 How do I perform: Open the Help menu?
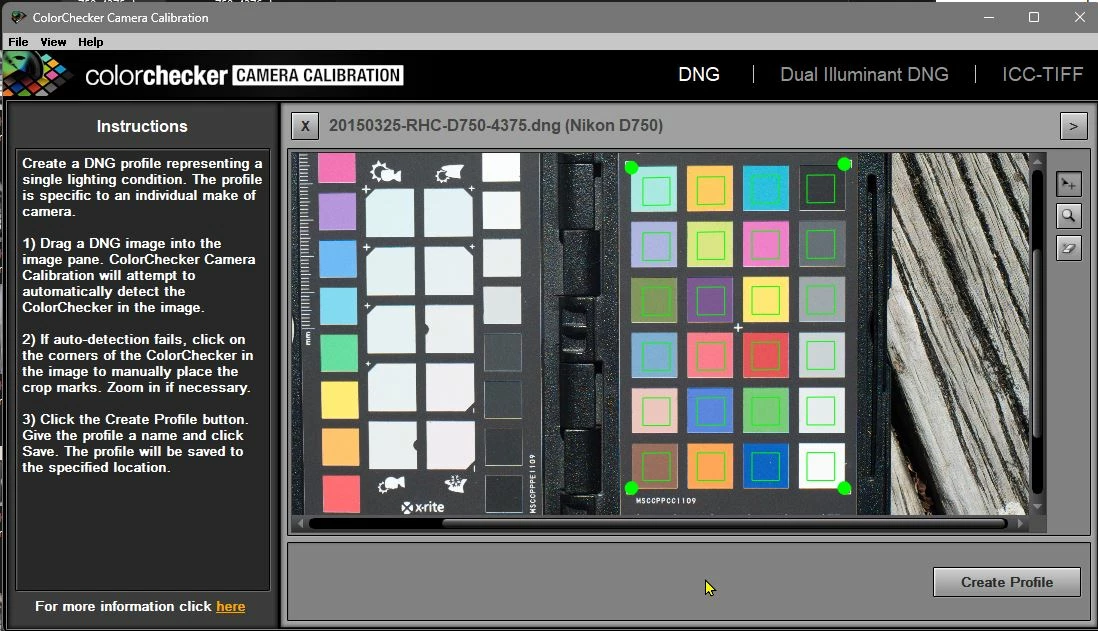coord(90,42)
